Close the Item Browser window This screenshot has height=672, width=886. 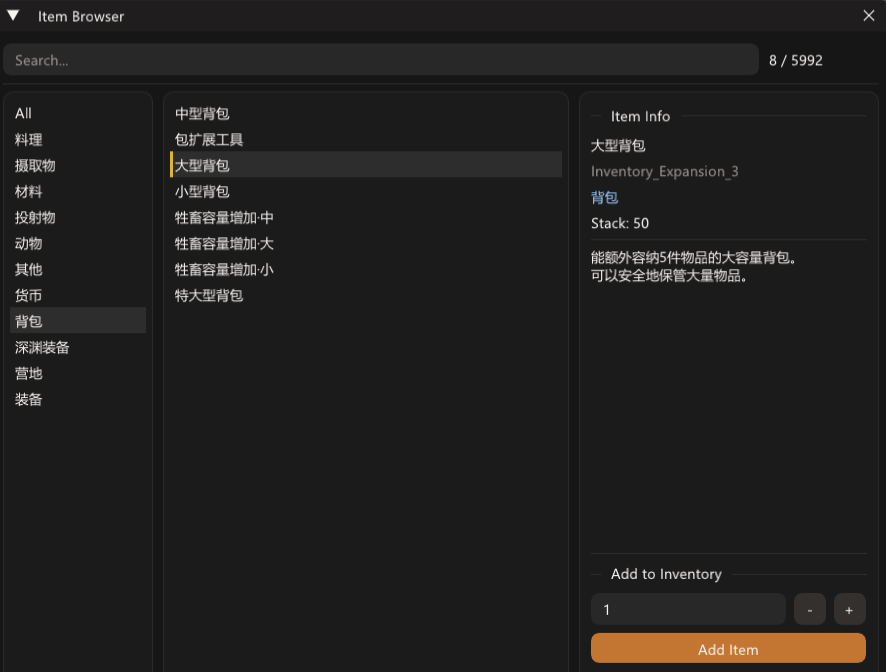pos(868,16)
